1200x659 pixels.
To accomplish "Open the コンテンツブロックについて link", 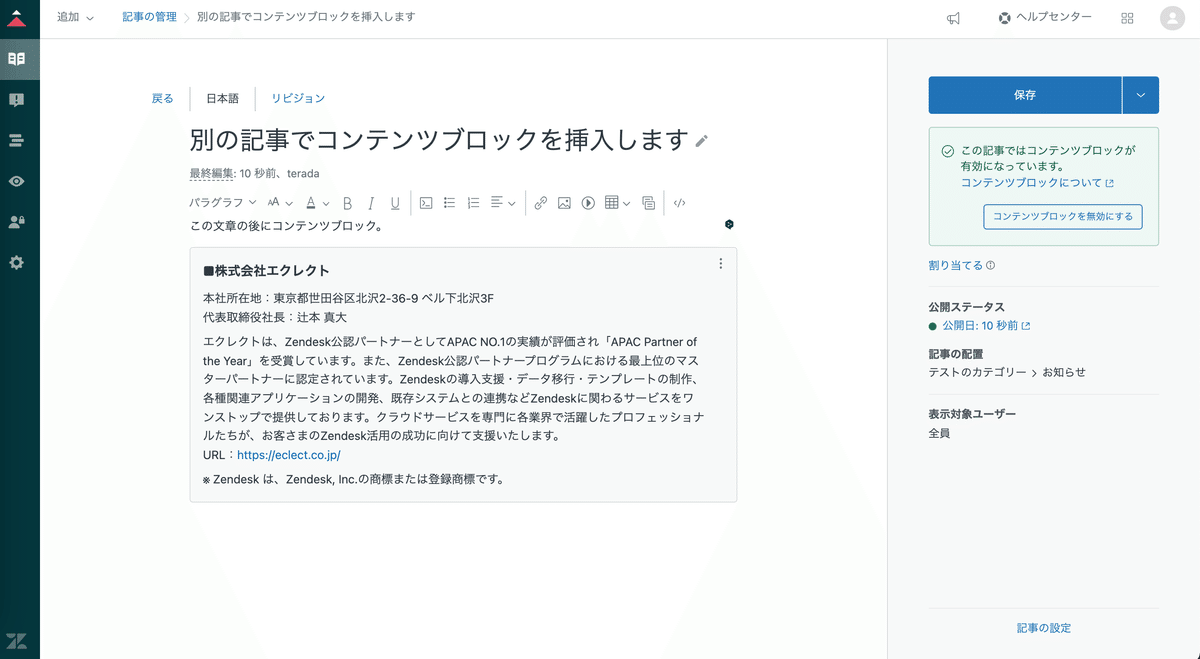I will 1037,183.
